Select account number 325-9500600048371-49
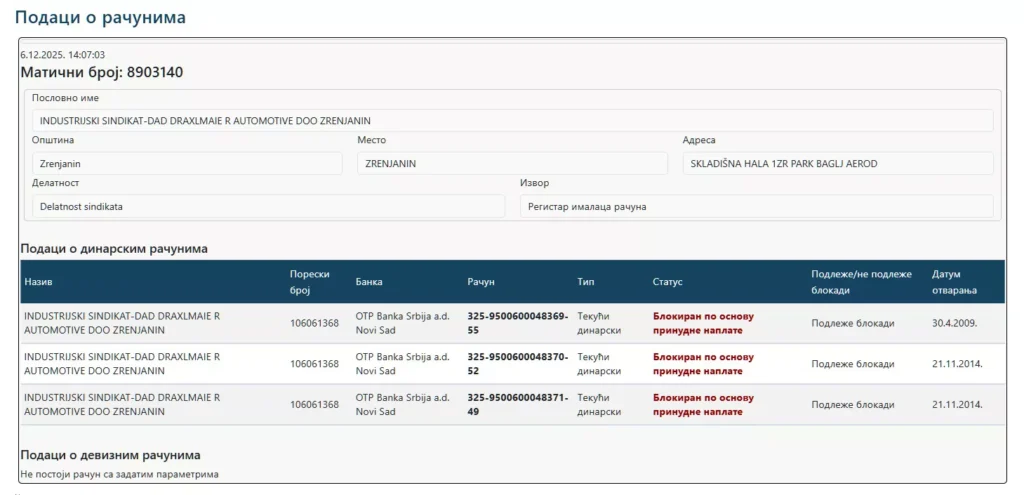The image size is (1024, 495). coord(518,405)
